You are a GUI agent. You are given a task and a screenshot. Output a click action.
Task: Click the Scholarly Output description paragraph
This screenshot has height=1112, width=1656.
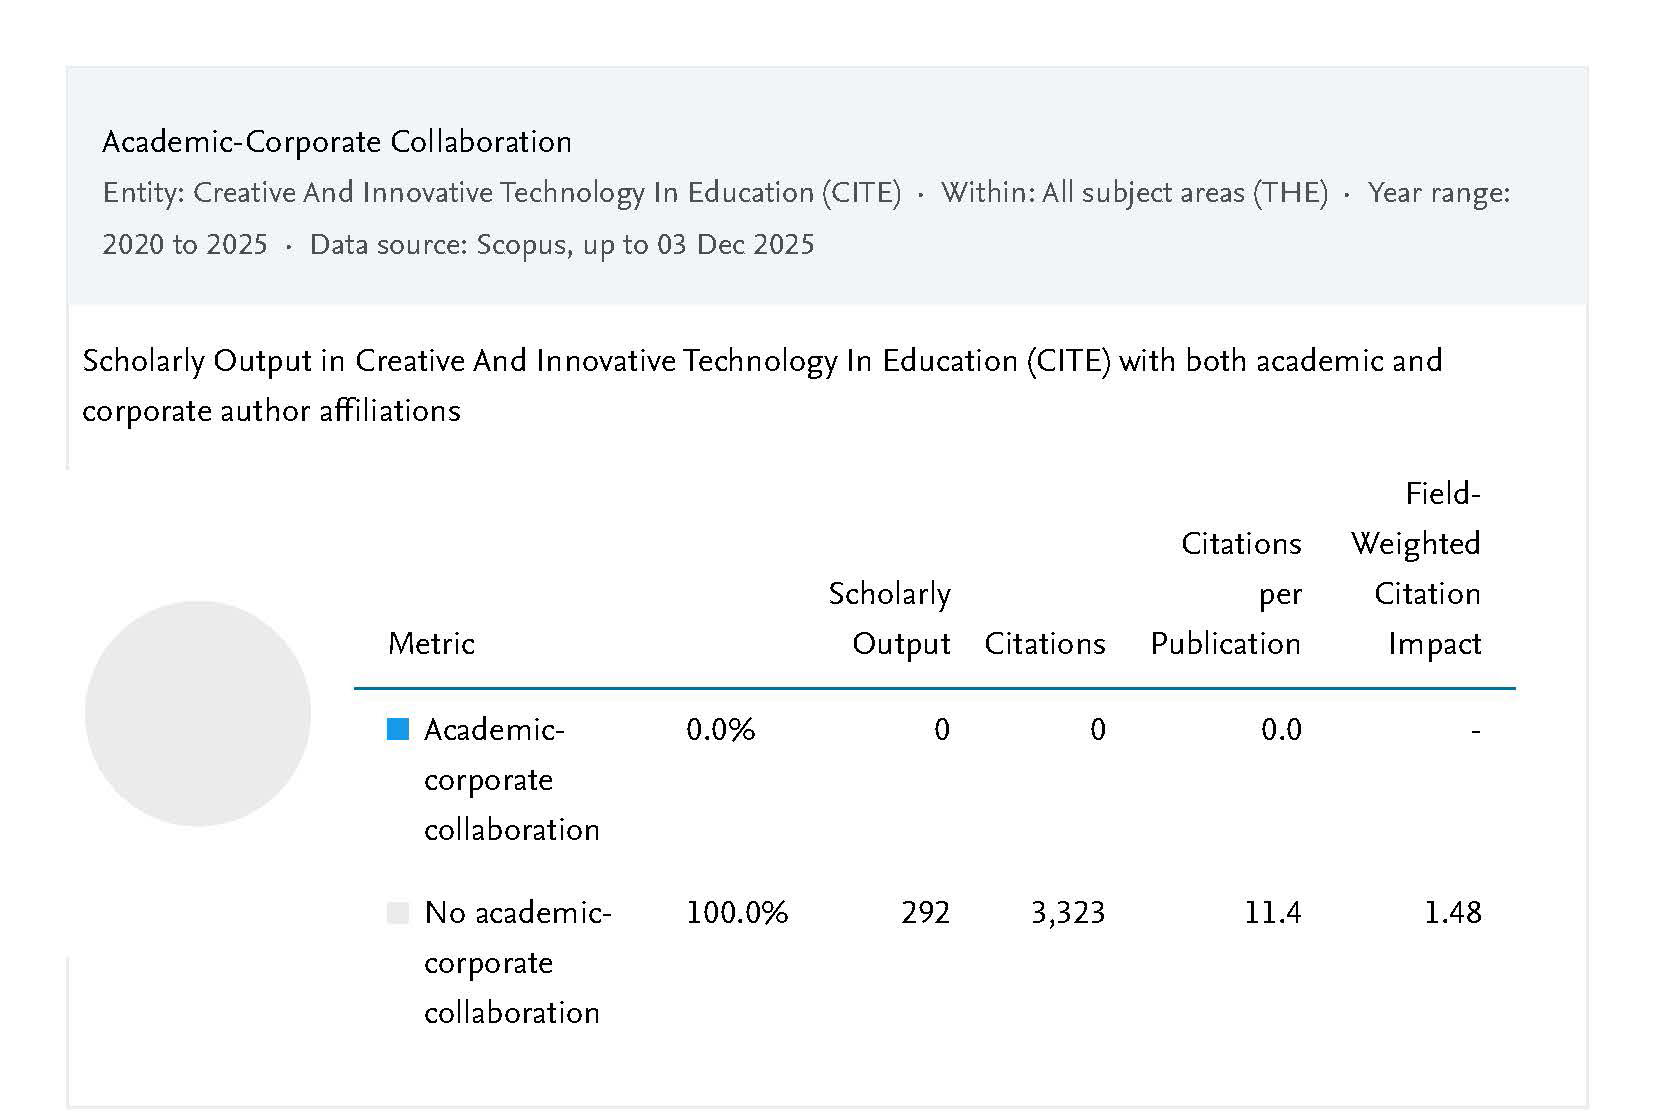click(x=761, y=386)
